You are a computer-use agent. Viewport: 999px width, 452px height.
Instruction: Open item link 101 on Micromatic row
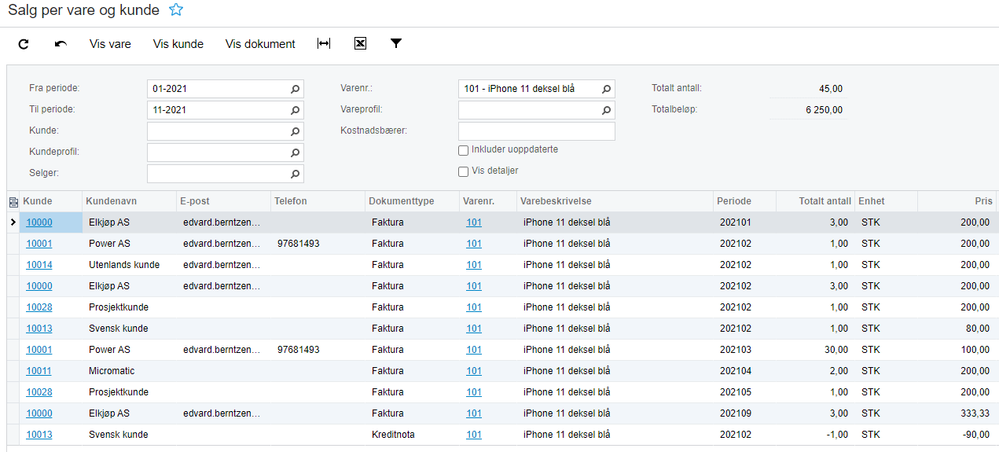pyautogui.click(x=473, y=370)
